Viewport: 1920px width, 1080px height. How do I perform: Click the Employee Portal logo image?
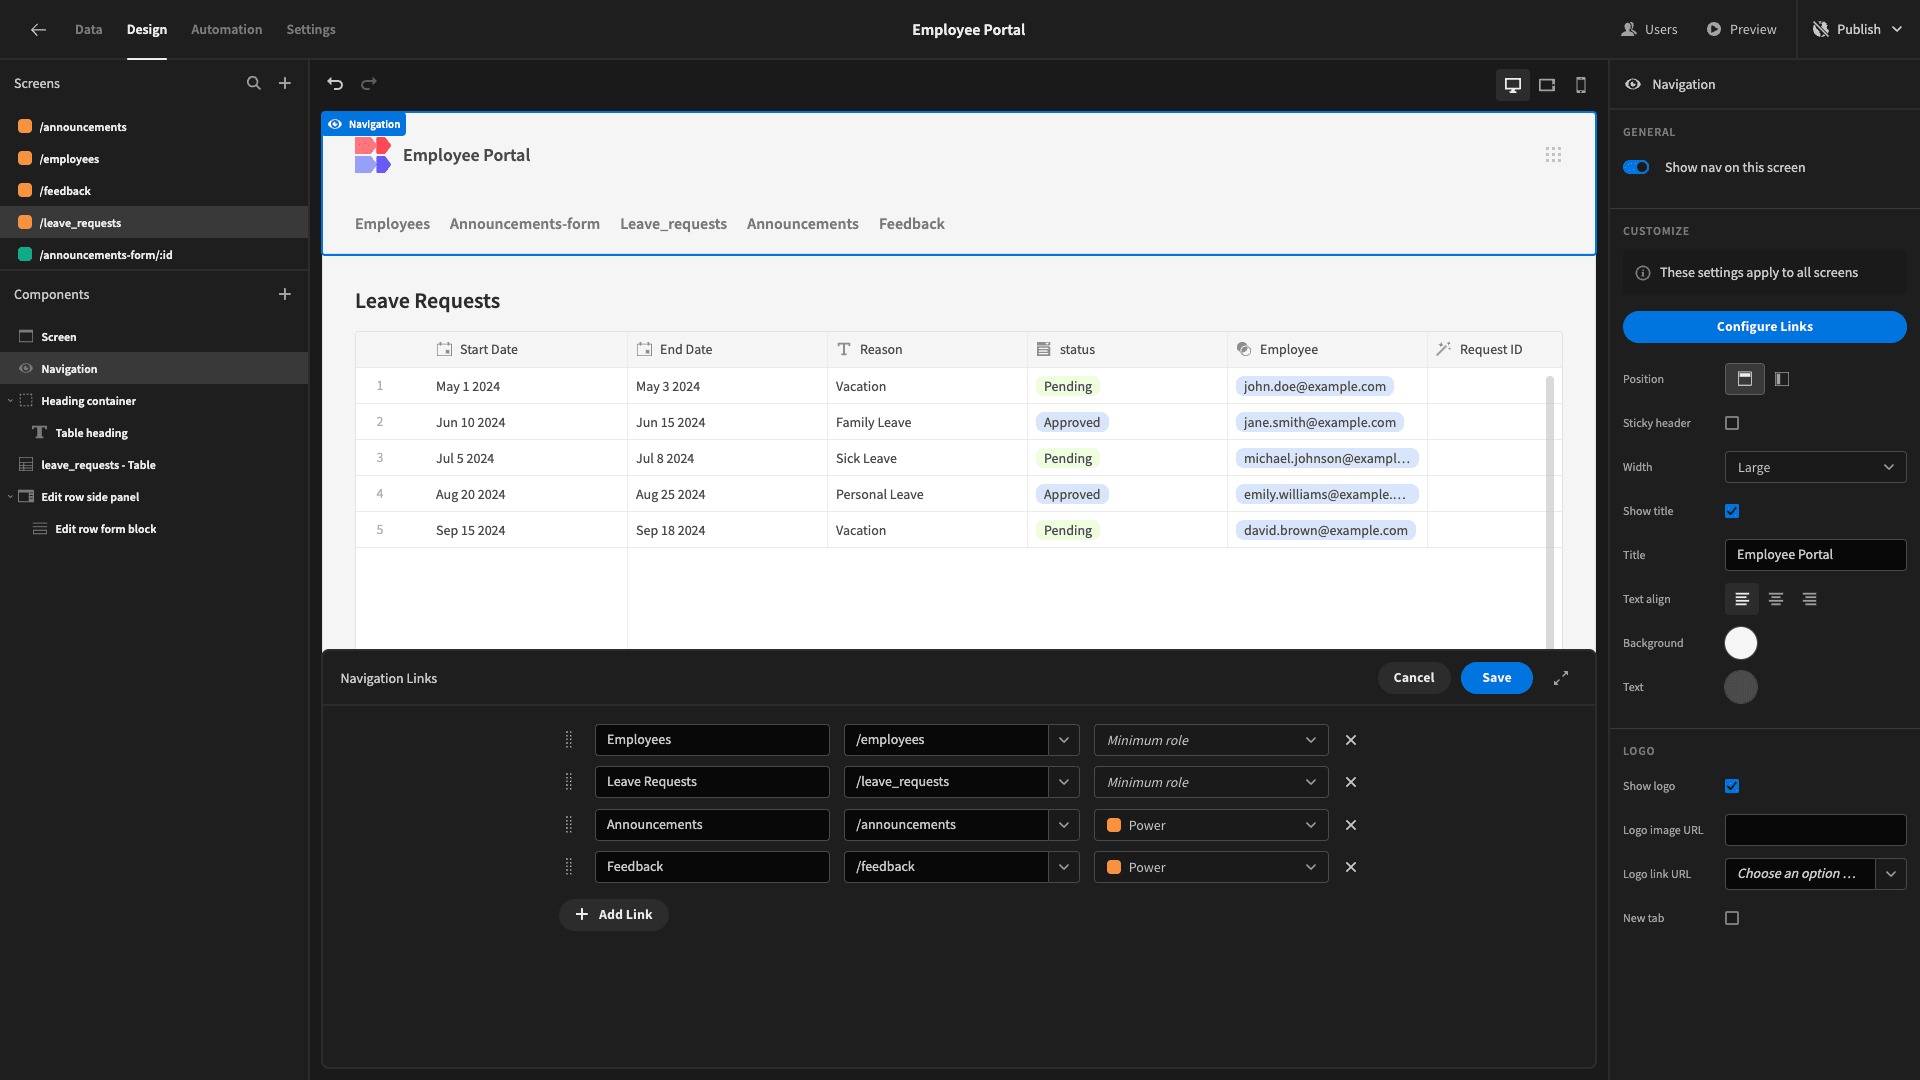click(x=372, y=155)
